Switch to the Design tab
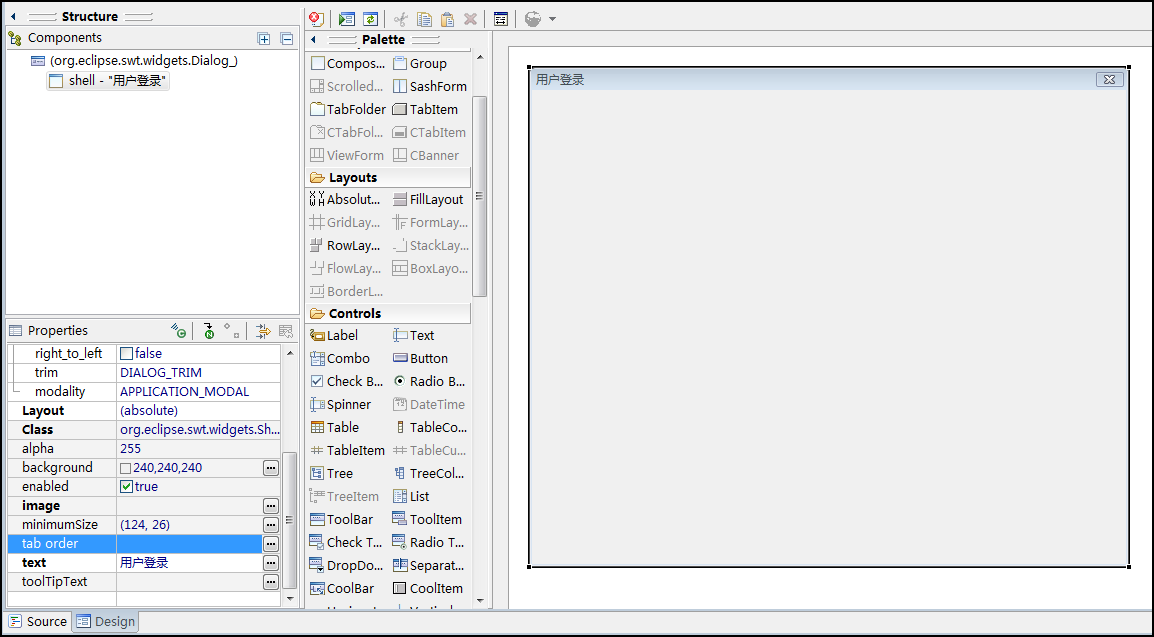Screen dimensions: 1154x637 (106, 621)
